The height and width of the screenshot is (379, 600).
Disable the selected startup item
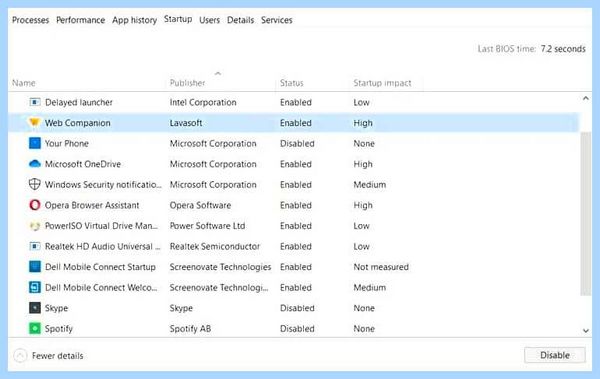[x=555, y=355]
